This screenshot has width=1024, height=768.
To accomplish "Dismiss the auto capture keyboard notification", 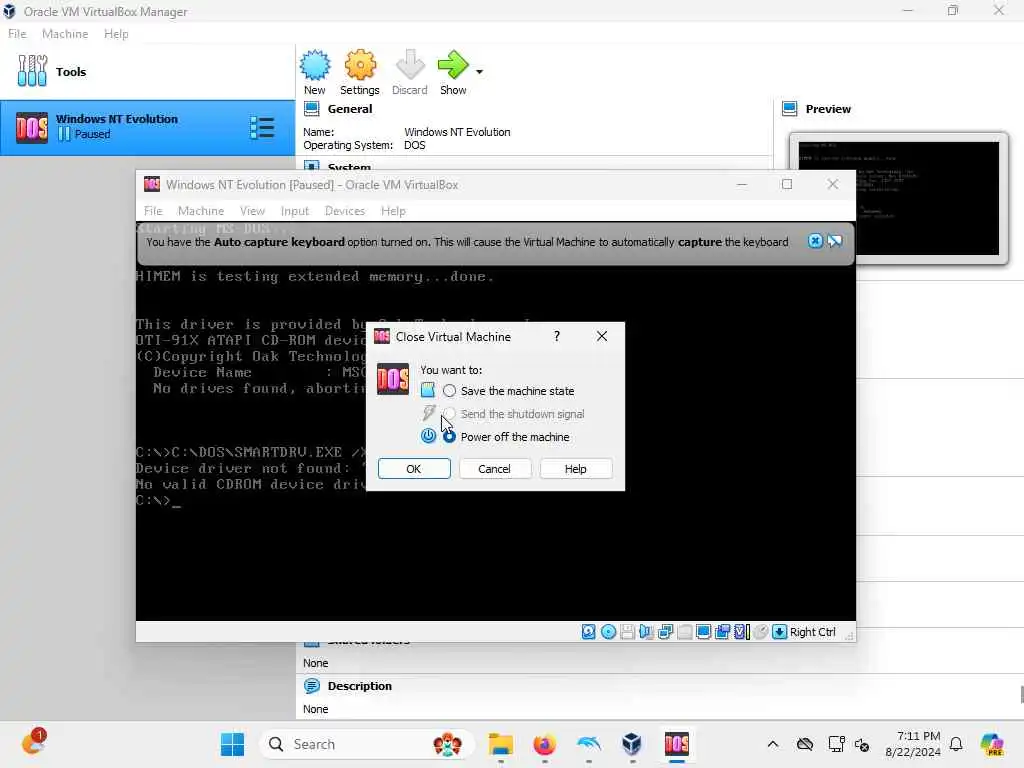I will [x=815, y=241].
